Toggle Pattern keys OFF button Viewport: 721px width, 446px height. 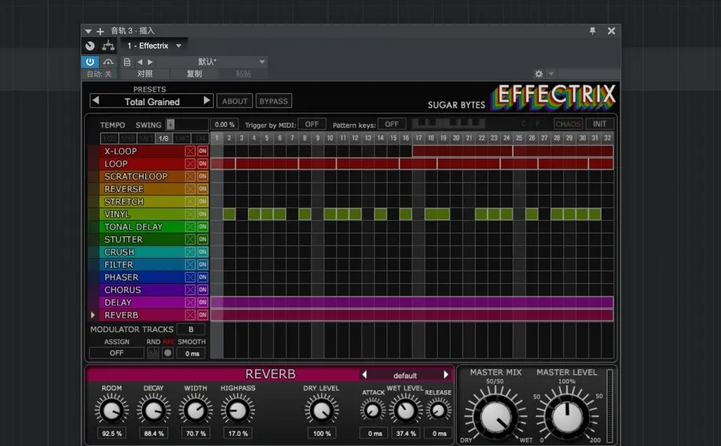pyautogui.click(x=391, y=124)
